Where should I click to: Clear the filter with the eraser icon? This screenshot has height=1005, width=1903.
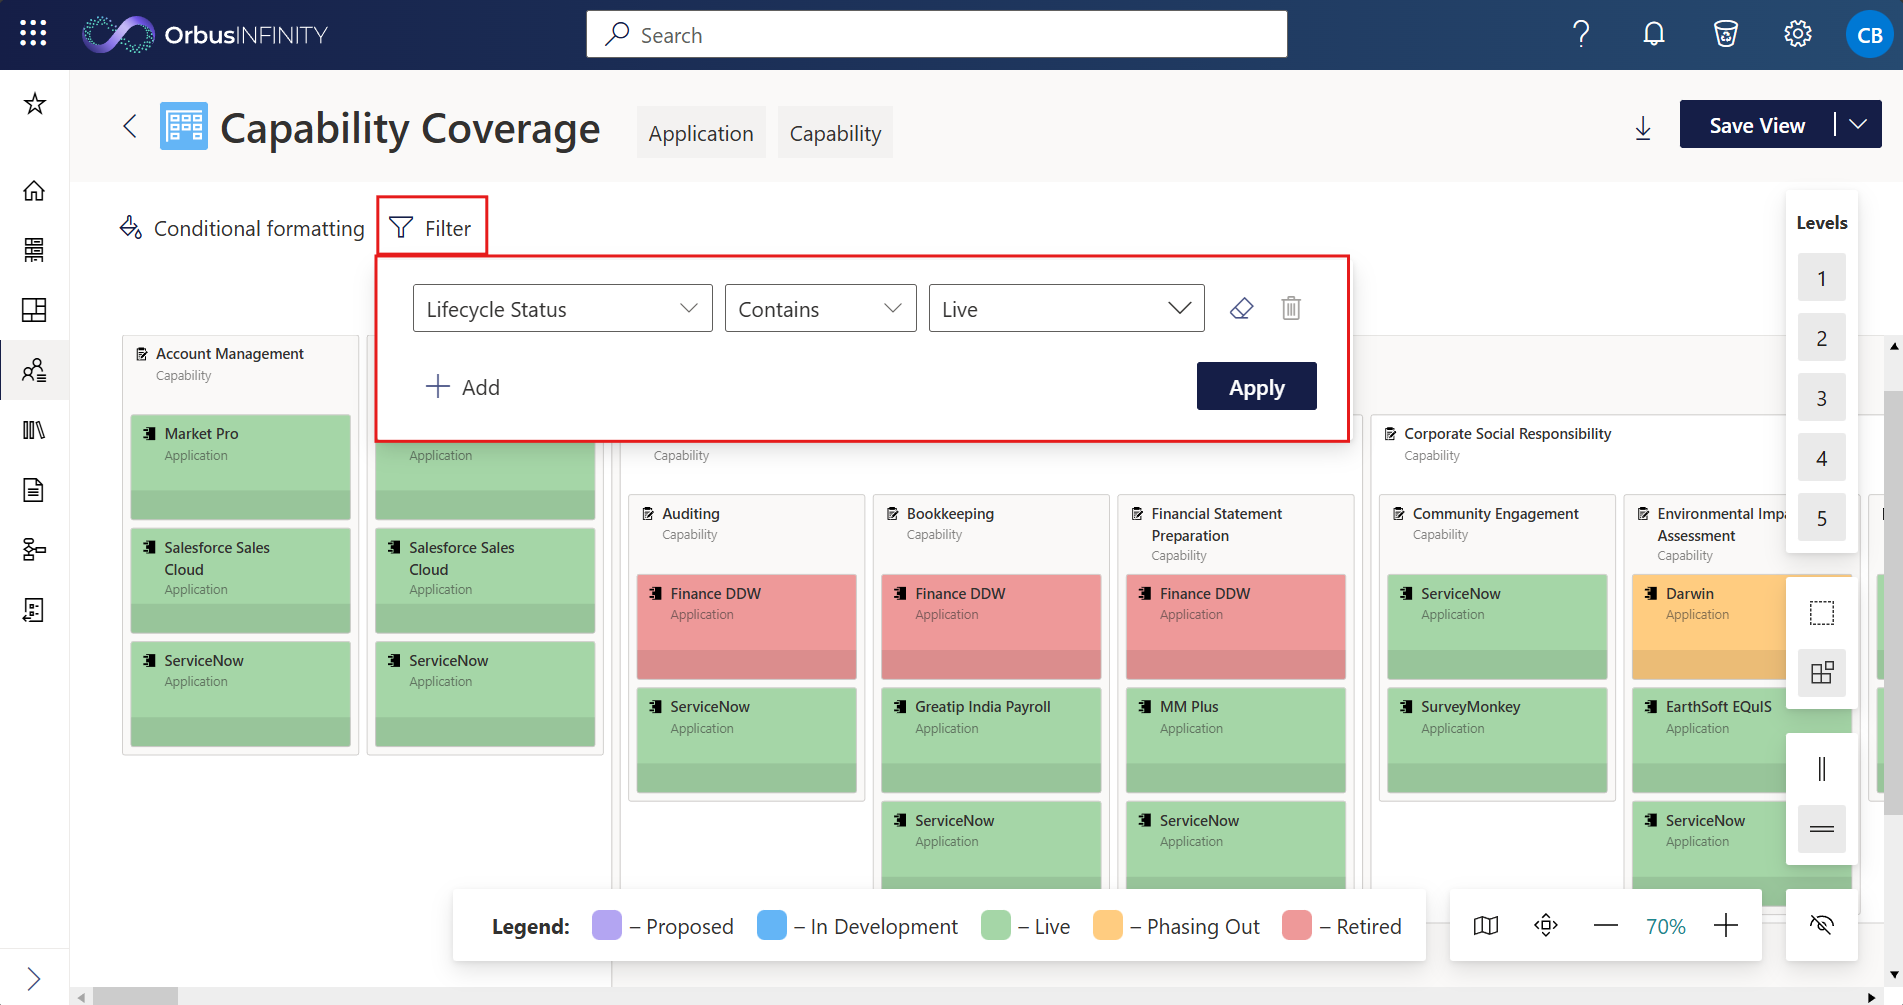1241,308
